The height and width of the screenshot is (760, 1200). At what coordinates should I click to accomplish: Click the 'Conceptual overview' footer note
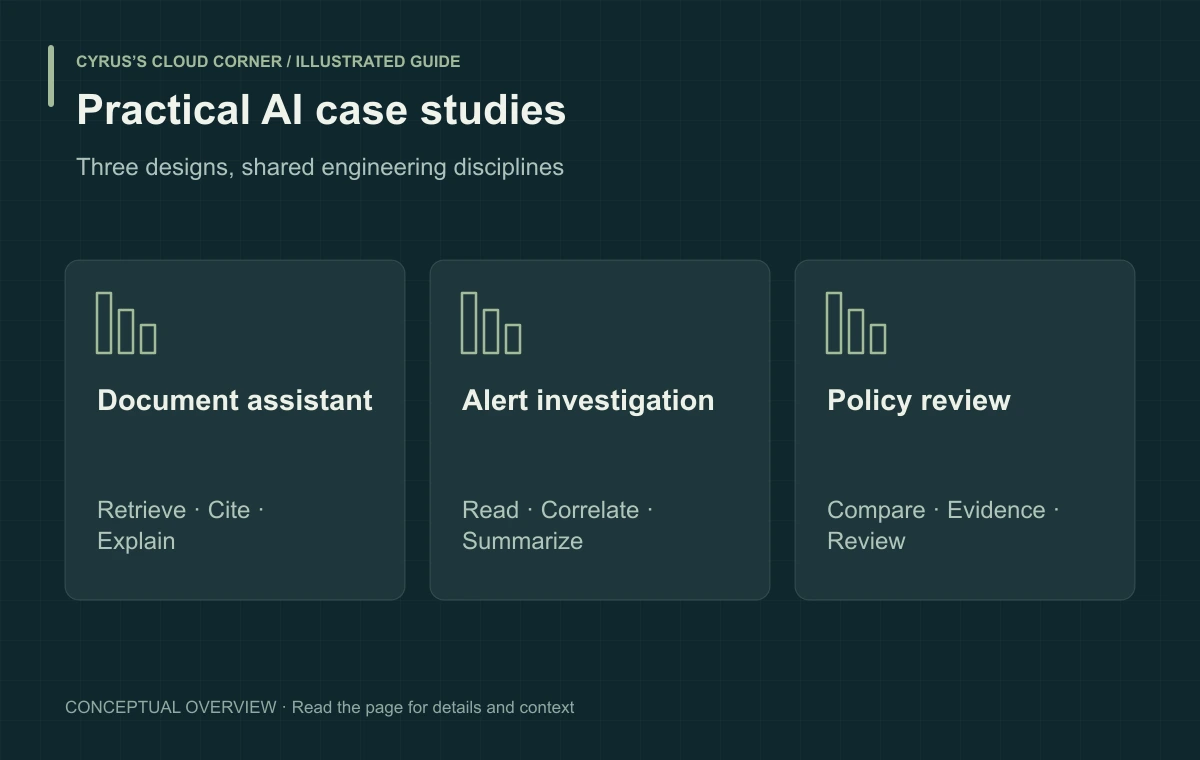320,707
